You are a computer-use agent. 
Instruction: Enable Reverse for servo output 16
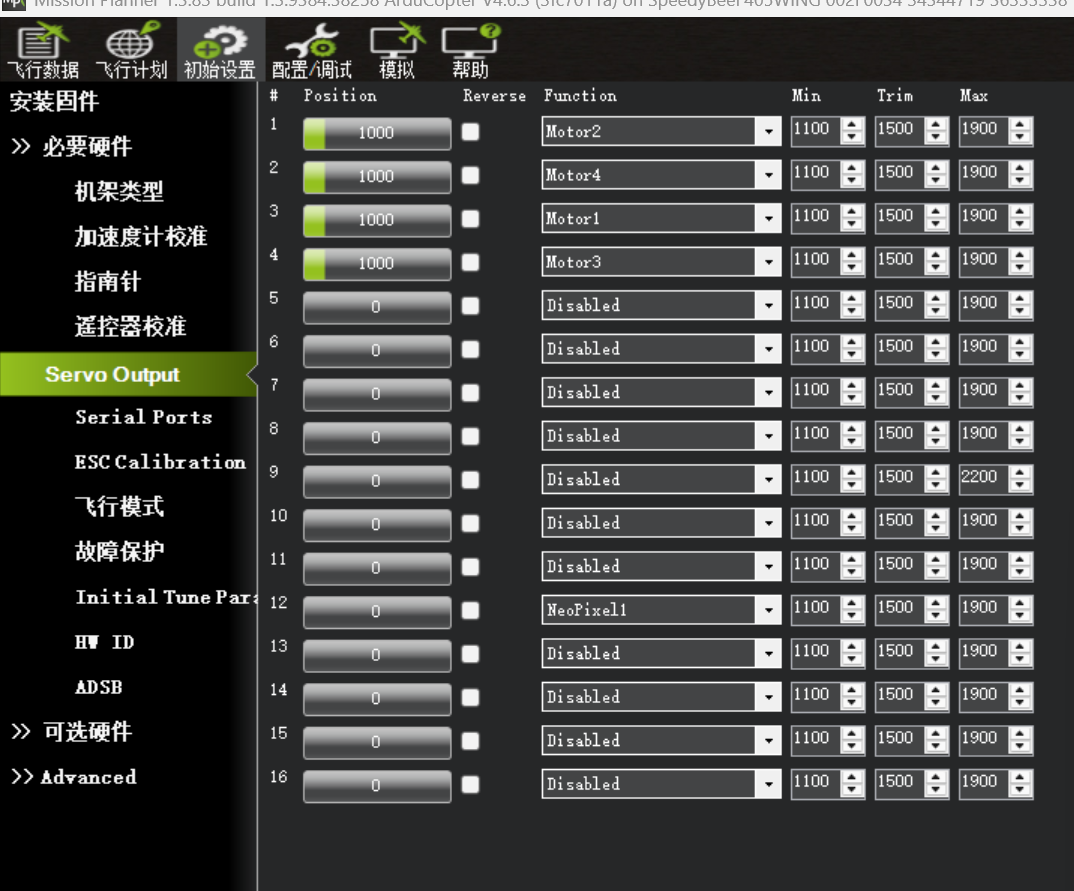coord(471,784)
